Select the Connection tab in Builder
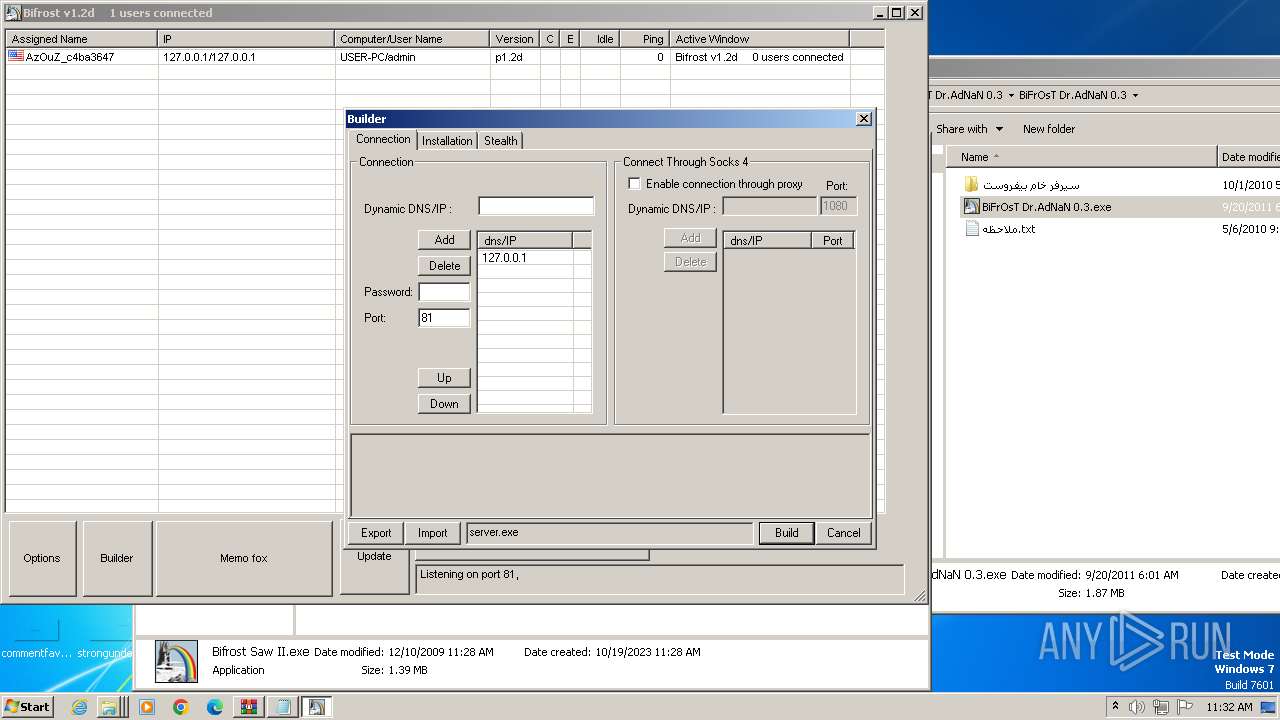The image size is (1280, 720). [x=383, y=139]
